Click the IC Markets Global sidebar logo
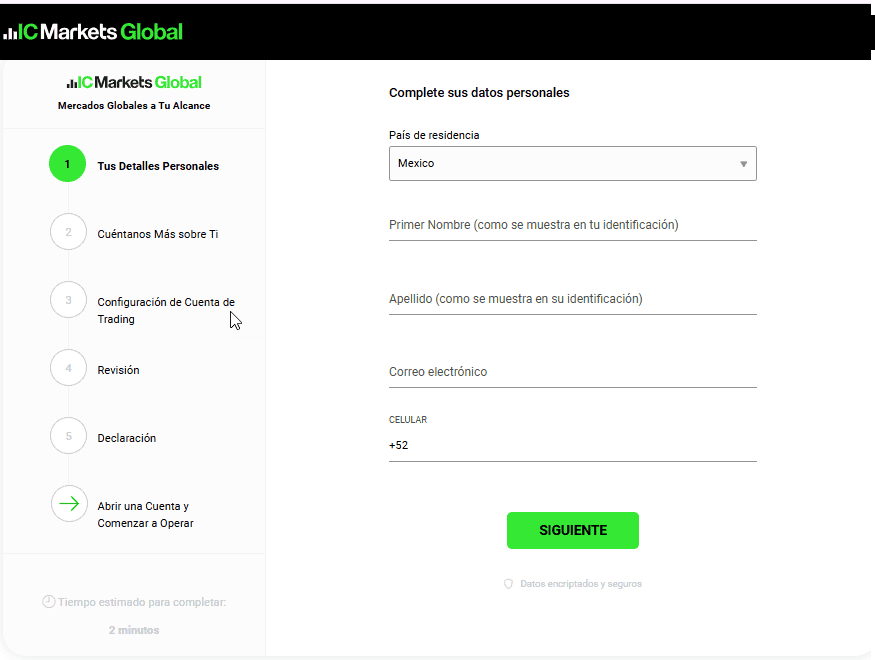 pyautogui.click(x=134, y=83)
